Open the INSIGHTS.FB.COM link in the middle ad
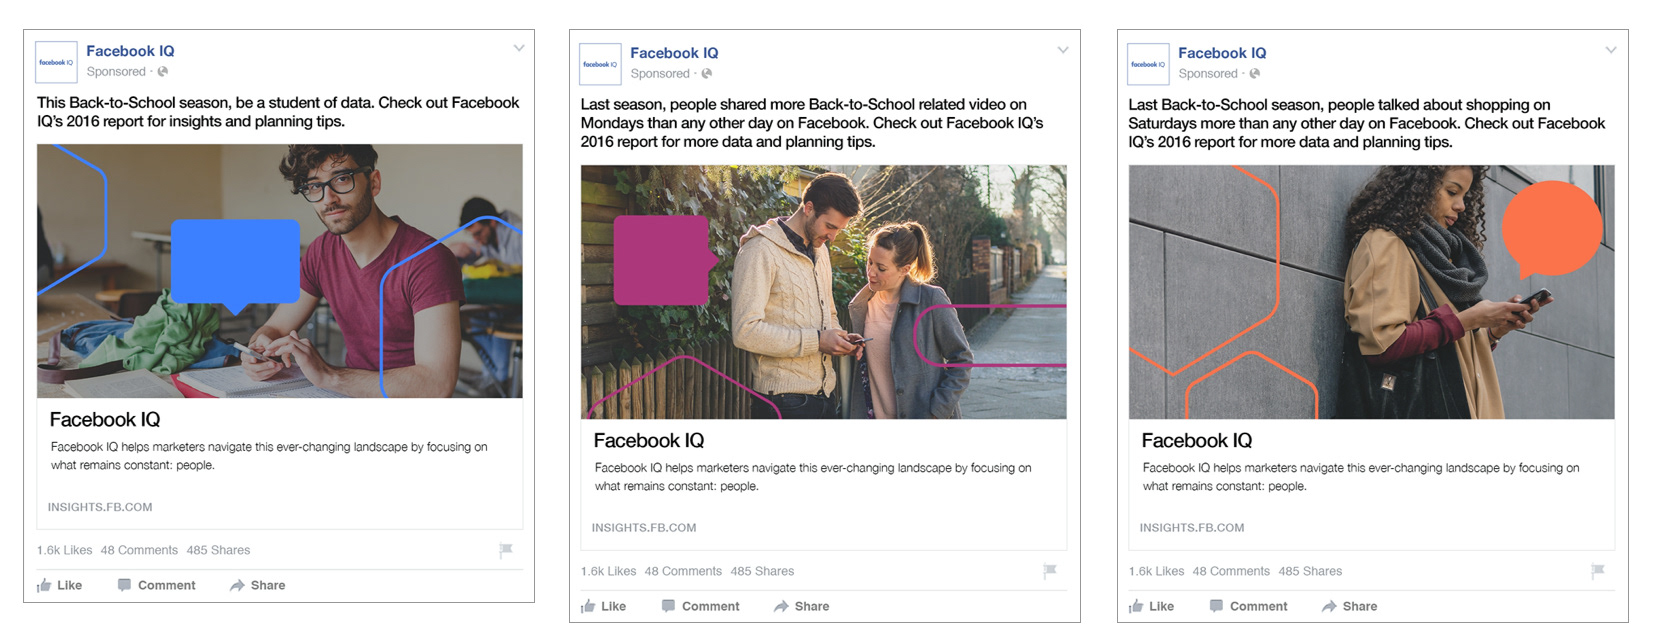This screenshot has height=638, width=1660. click(644, 527)
